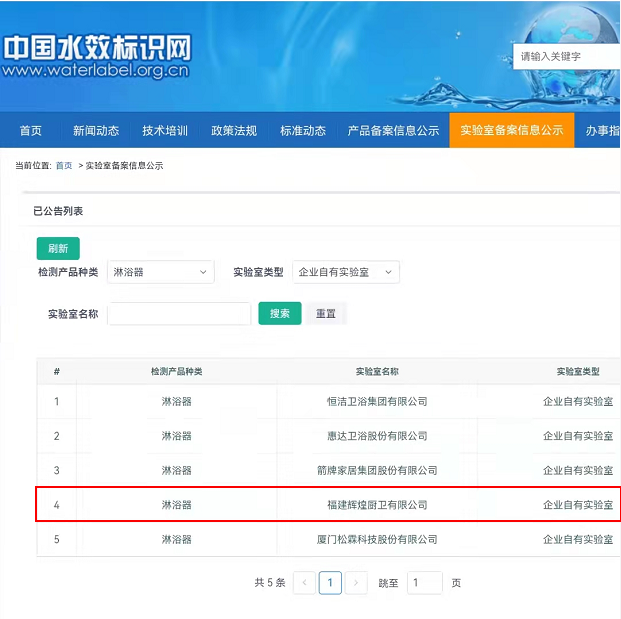621x619 pixels.
Task: Click 淋浴器 in the 厦门松霖 row
Action: [177, 539]
